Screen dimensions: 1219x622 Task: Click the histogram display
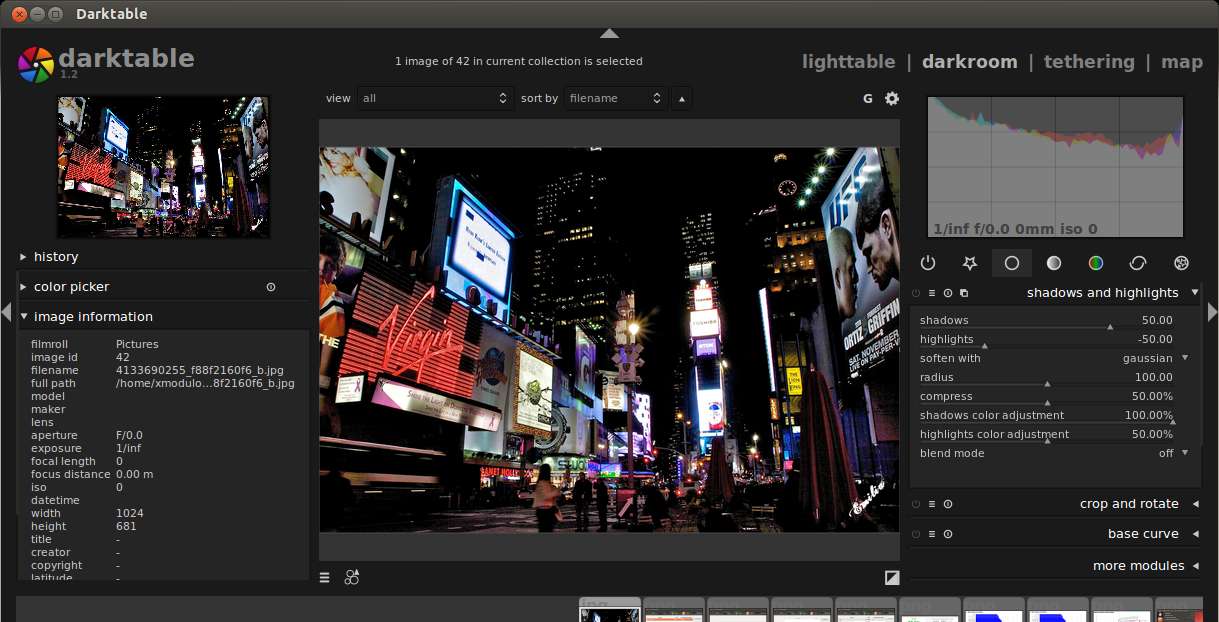1055,167
